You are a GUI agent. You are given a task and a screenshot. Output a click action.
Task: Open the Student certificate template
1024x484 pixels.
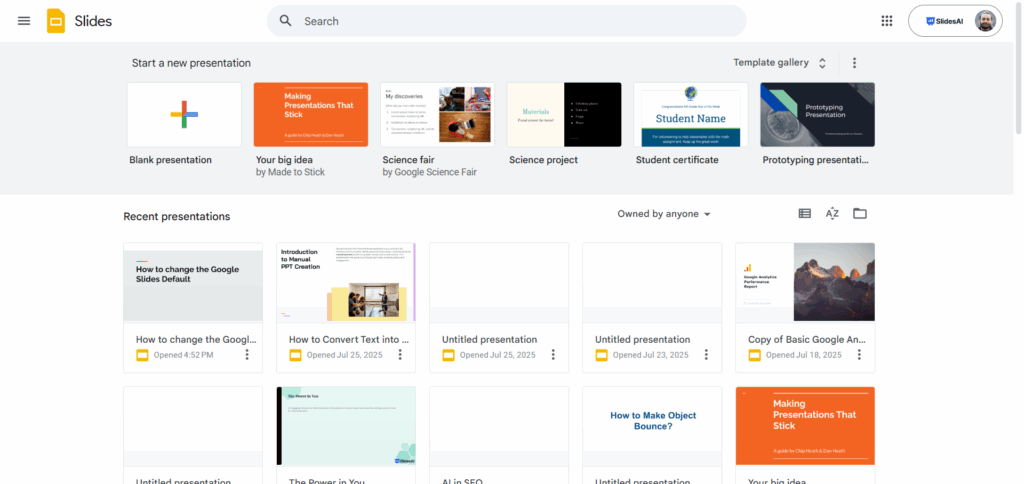point(690,115)
